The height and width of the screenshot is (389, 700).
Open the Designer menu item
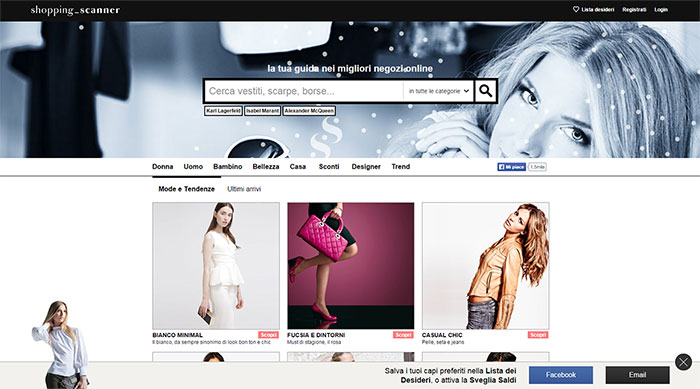pyautogui.click(x=366, y=167)
